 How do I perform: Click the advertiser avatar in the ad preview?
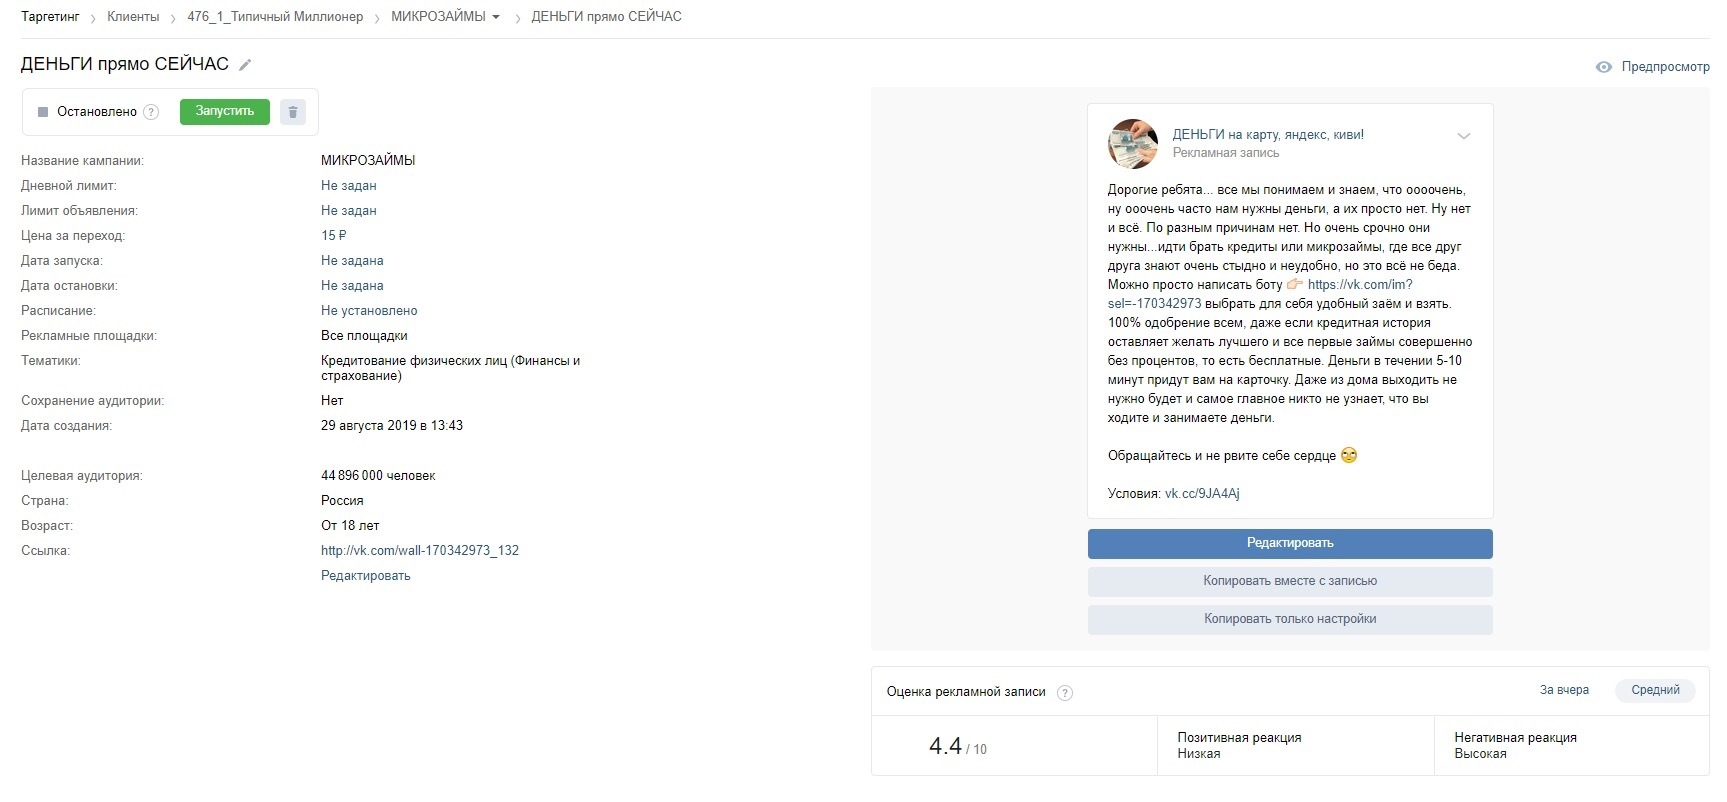[x=1132, y=144]
